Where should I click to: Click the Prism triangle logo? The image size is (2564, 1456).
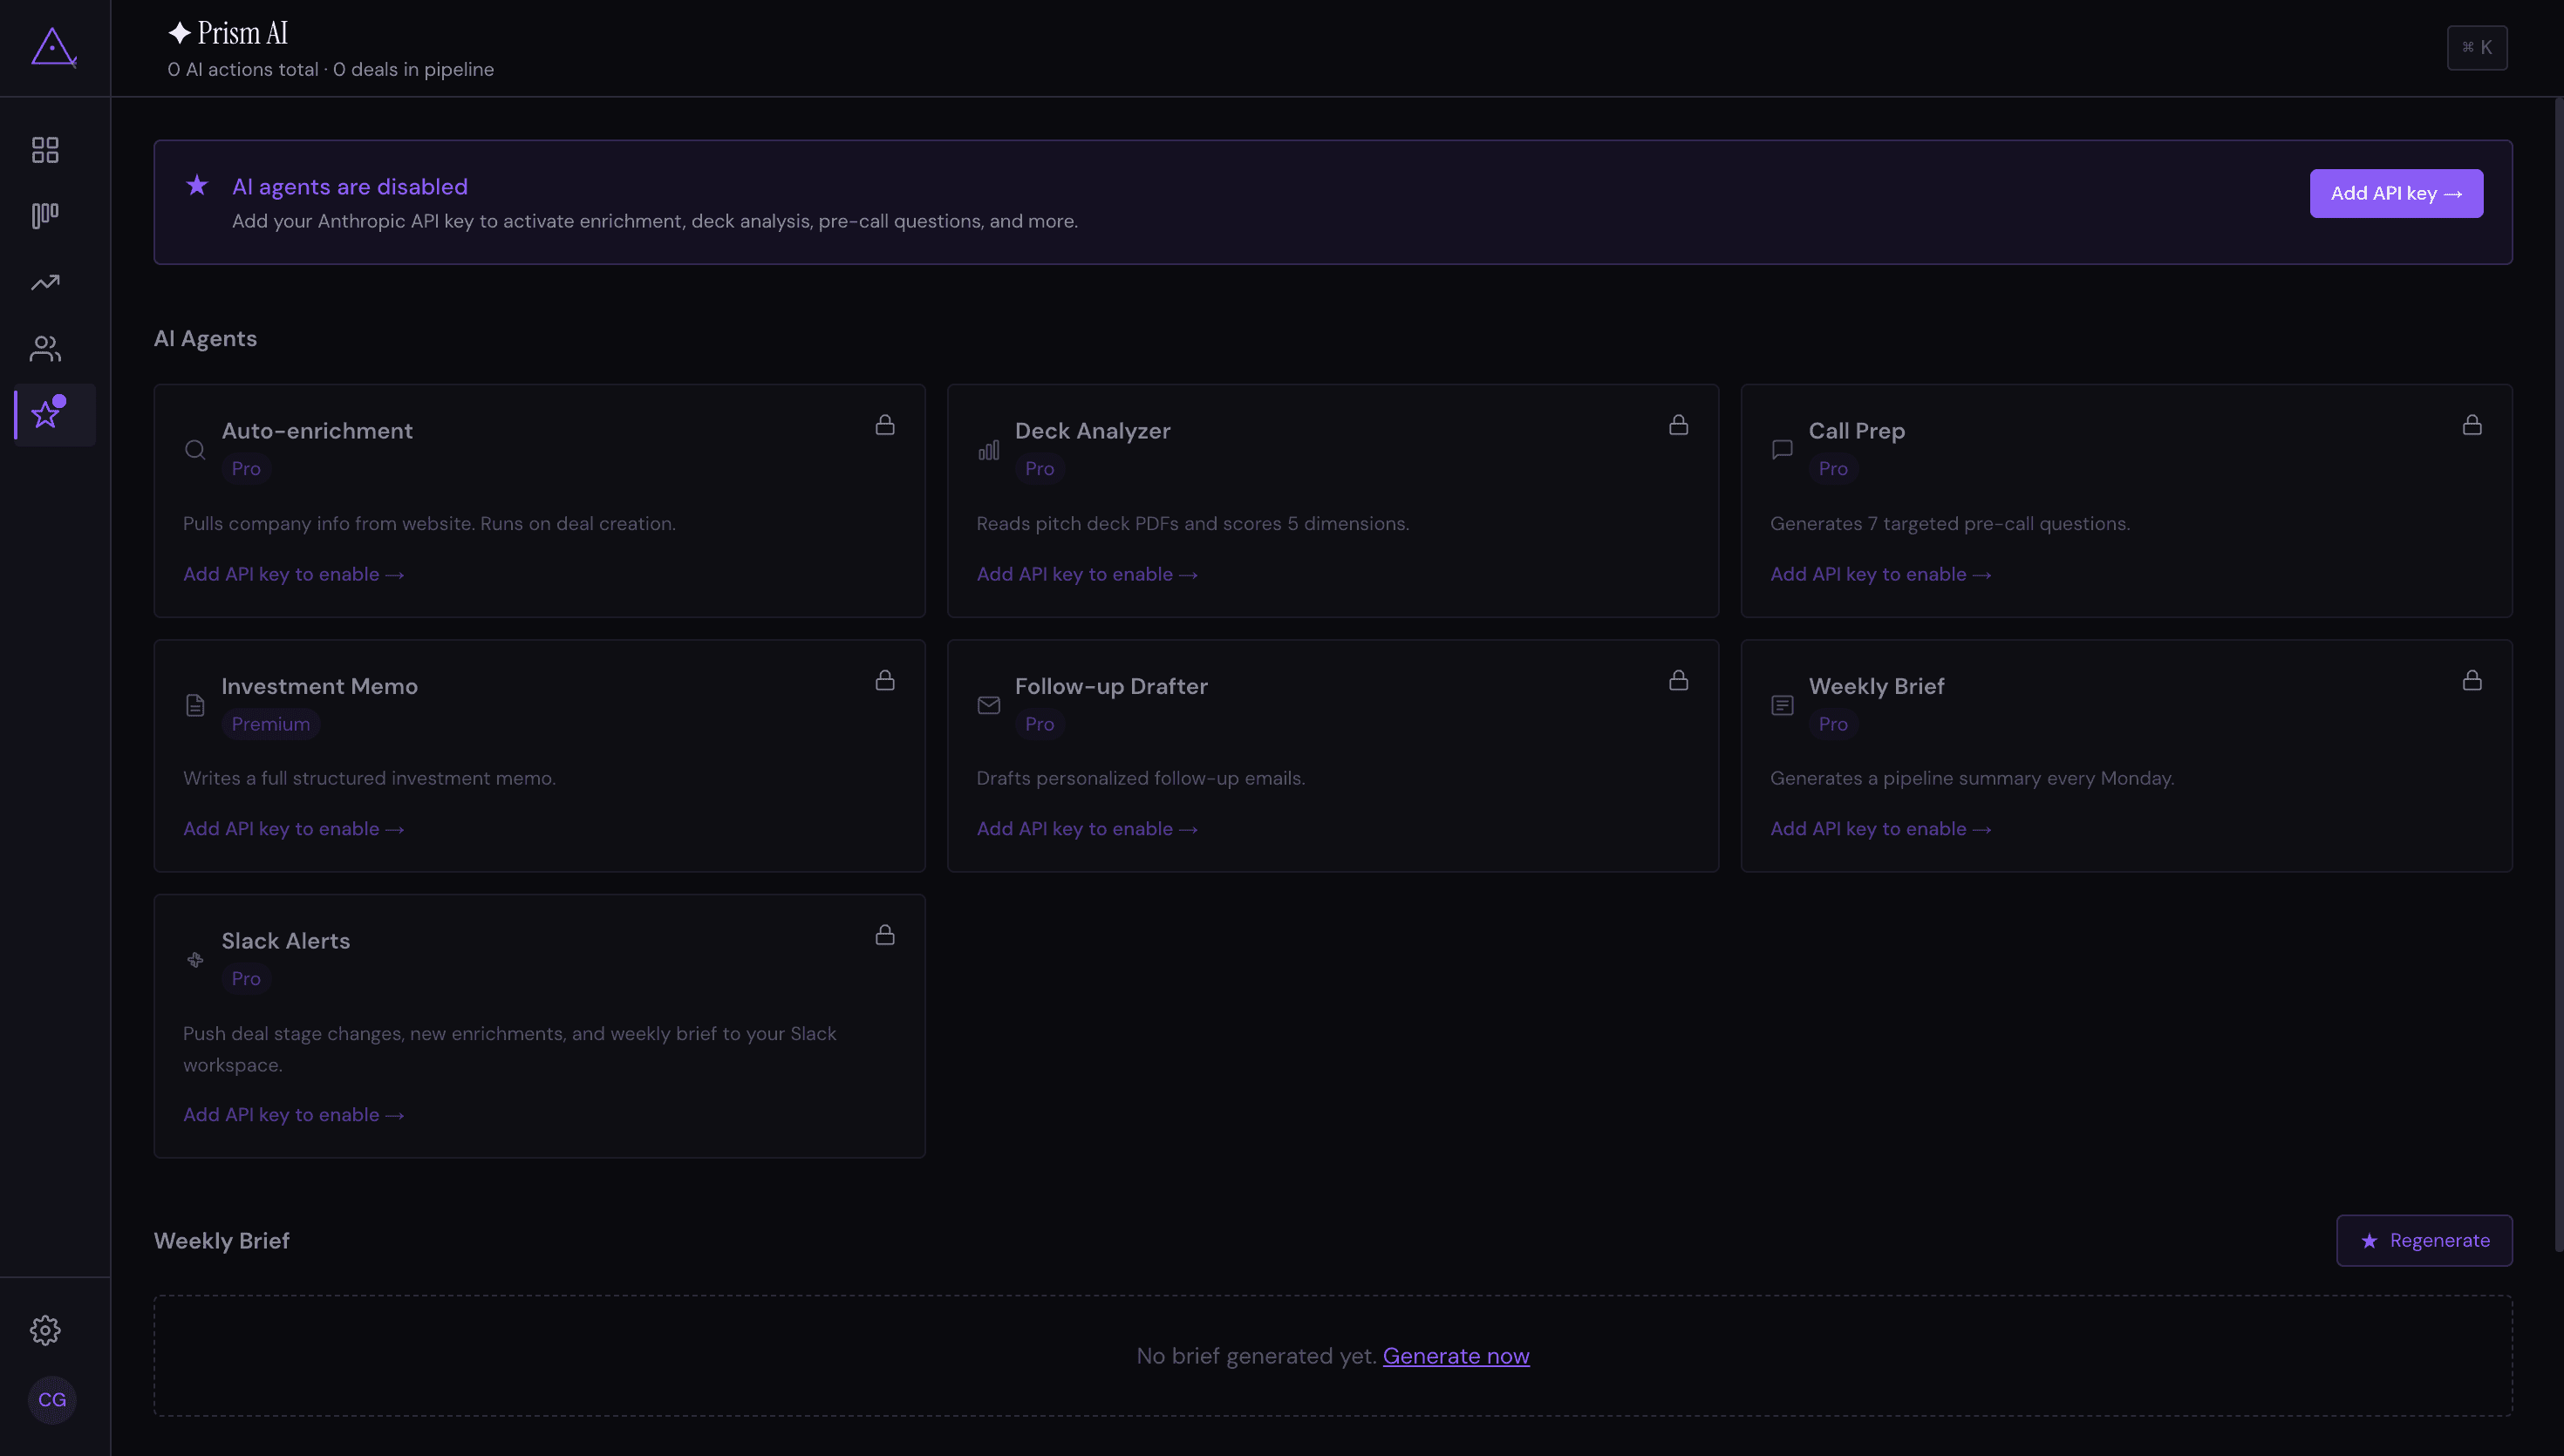53,47
